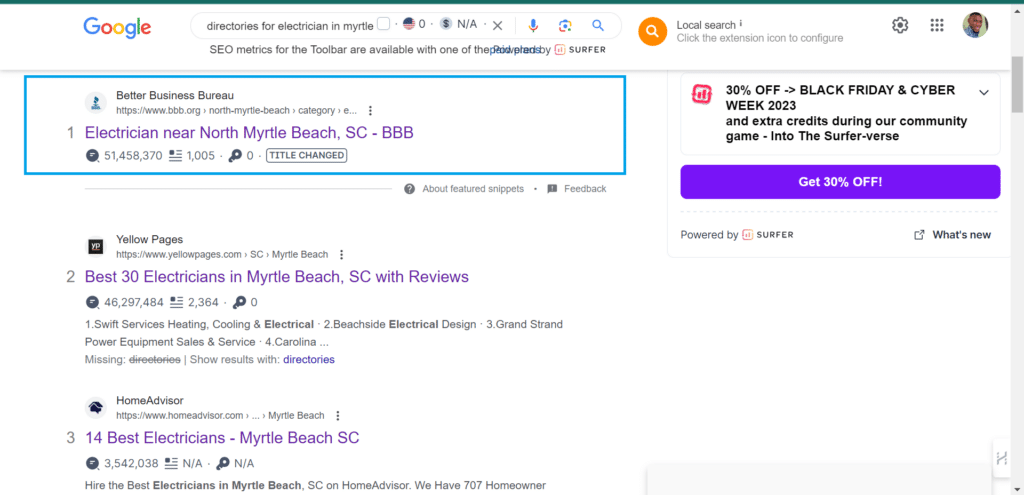The width and height of the screenshot is (1024, 495).
Task: Click the Yellow Pages favicon
Action: (x=95, y=247)
